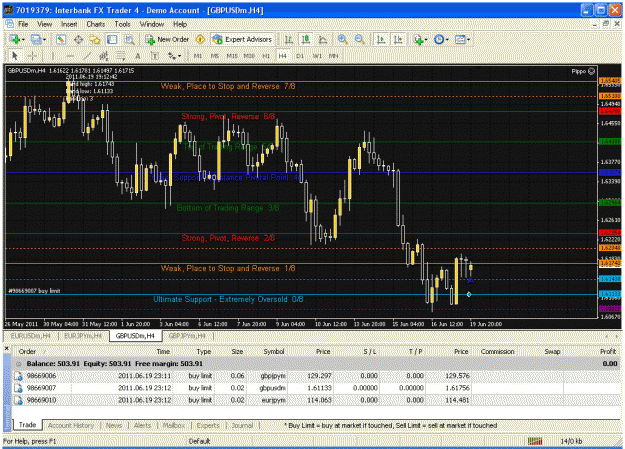
Task: Toggle the Terminal window toolbar icon
Action: click(x=112, y=39)
